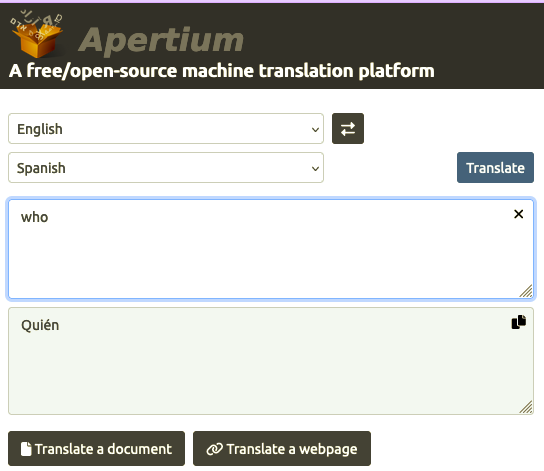Grab the output text area resize handle

(x=526, y=407)
